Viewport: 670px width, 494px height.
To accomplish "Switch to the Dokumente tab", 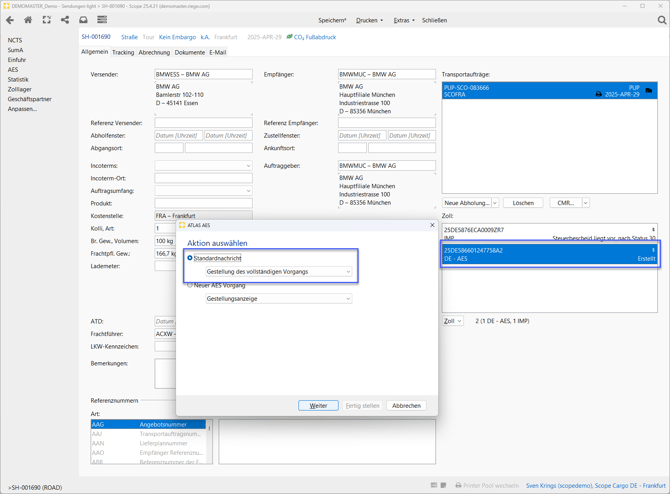I will (190, 52).
